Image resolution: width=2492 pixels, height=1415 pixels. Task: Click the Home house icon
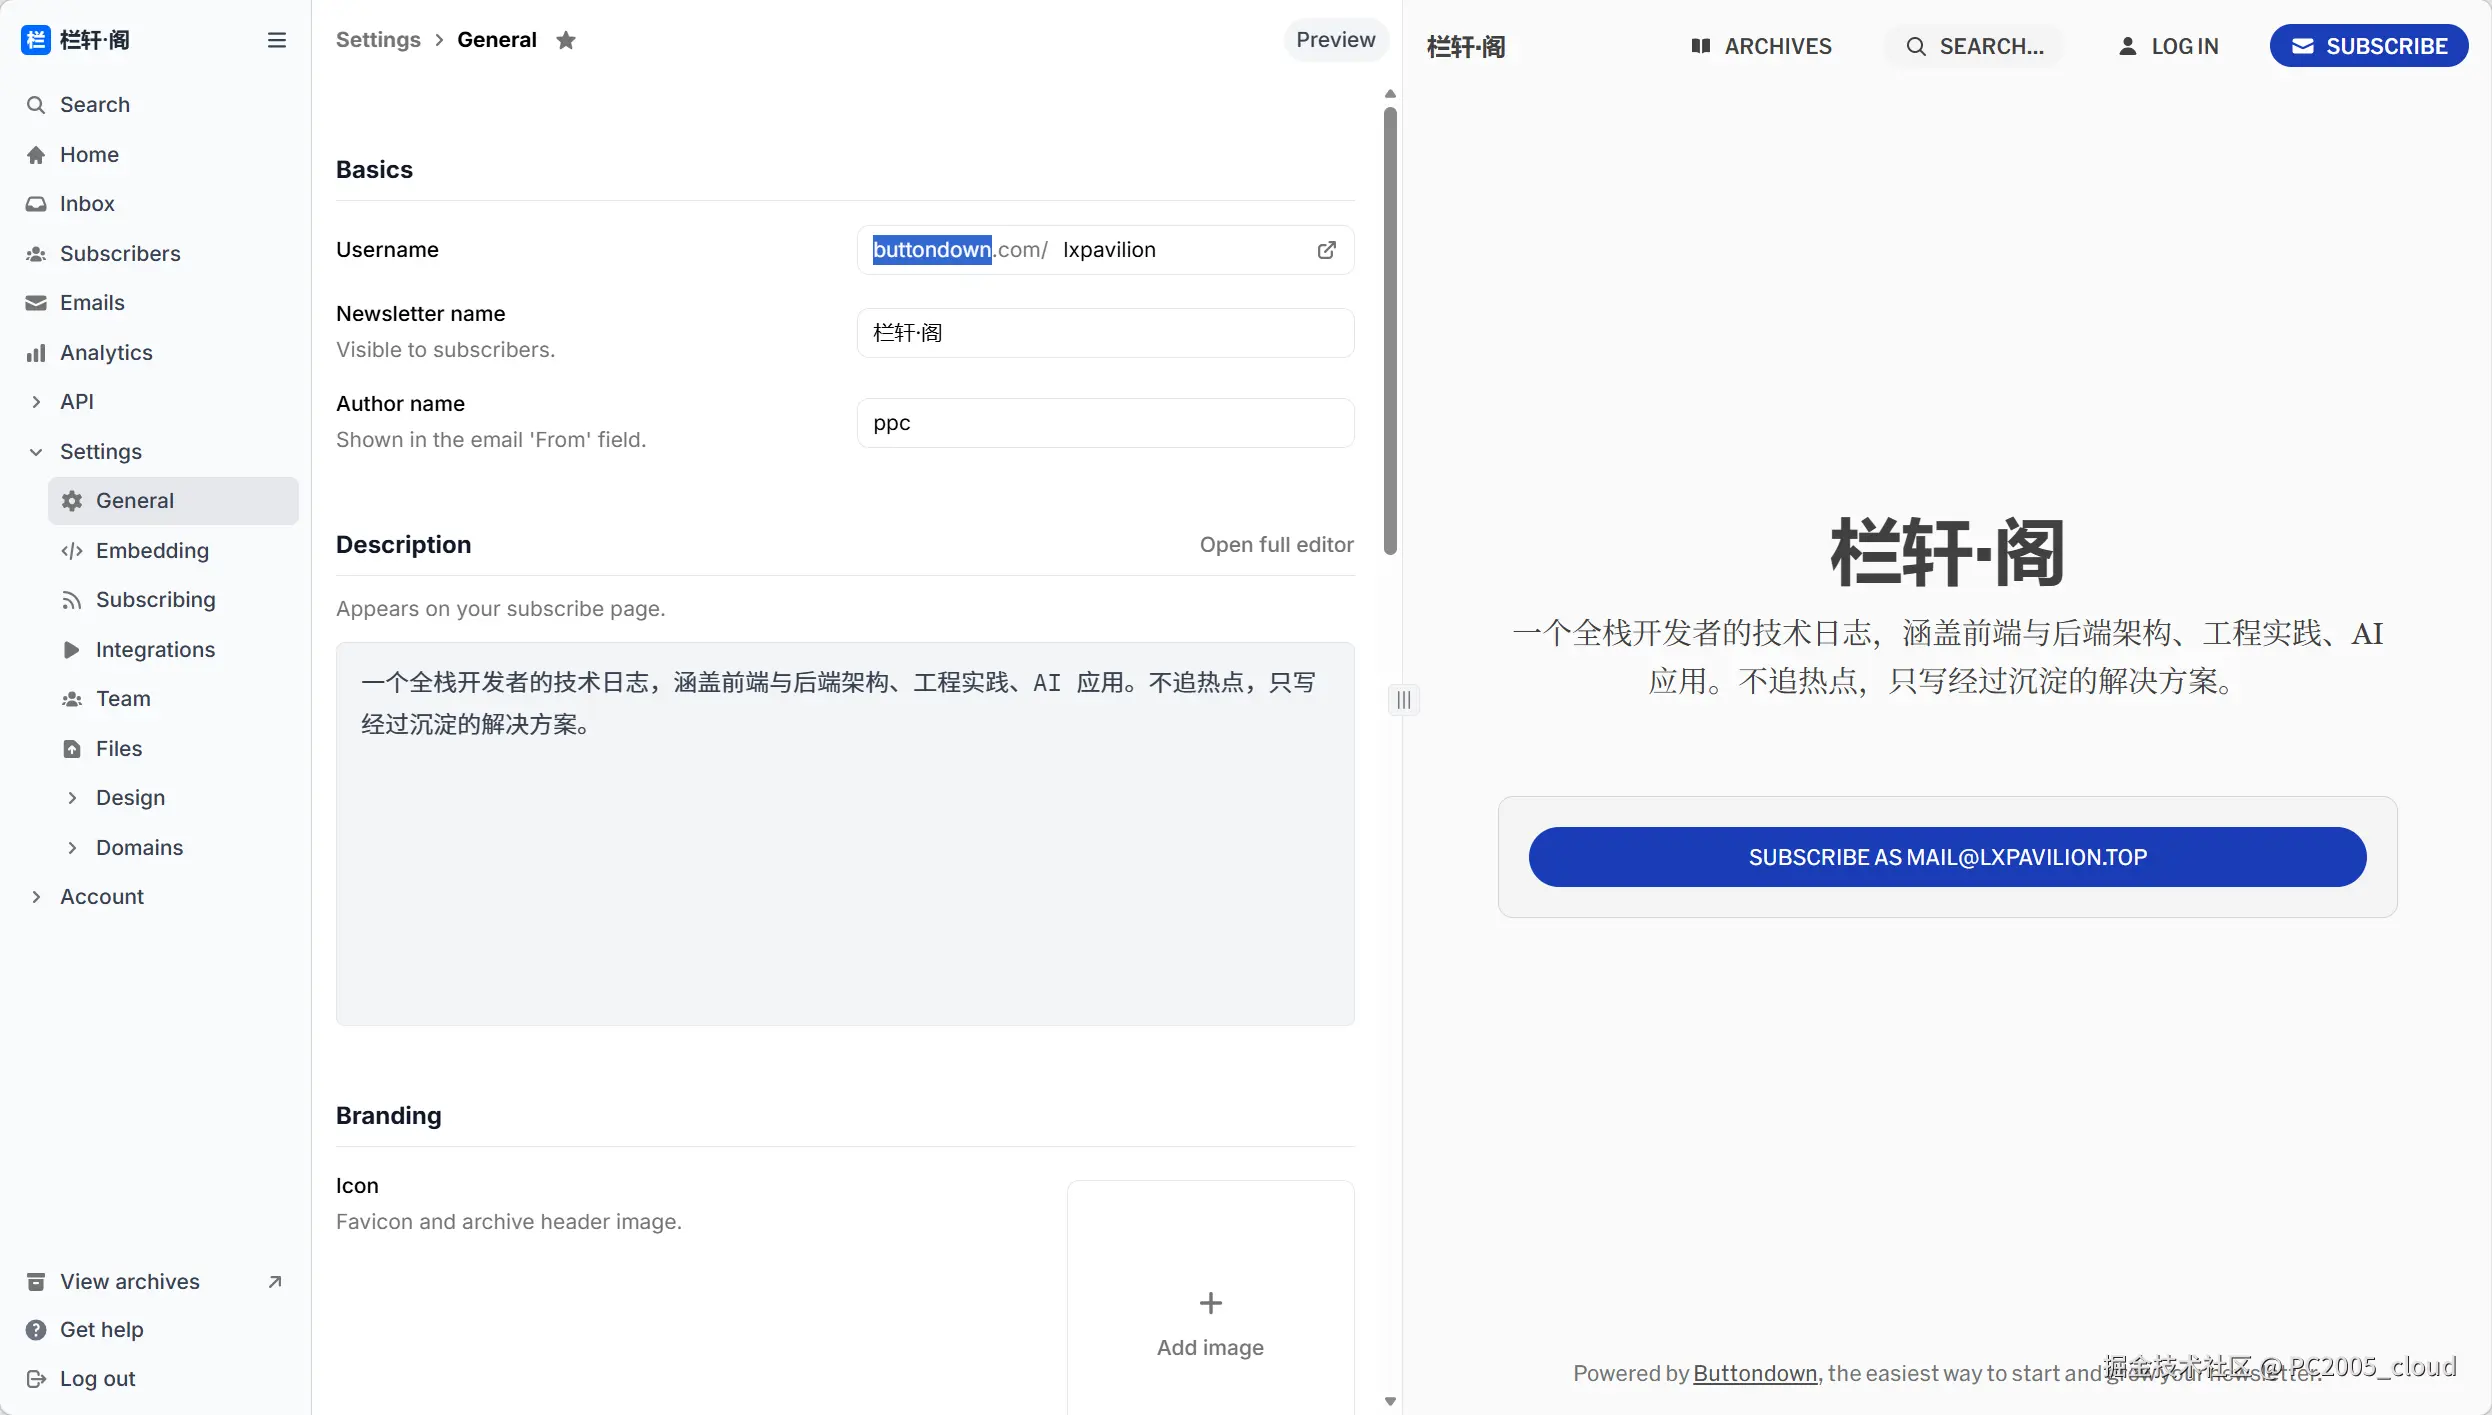[x=36, y=154]
